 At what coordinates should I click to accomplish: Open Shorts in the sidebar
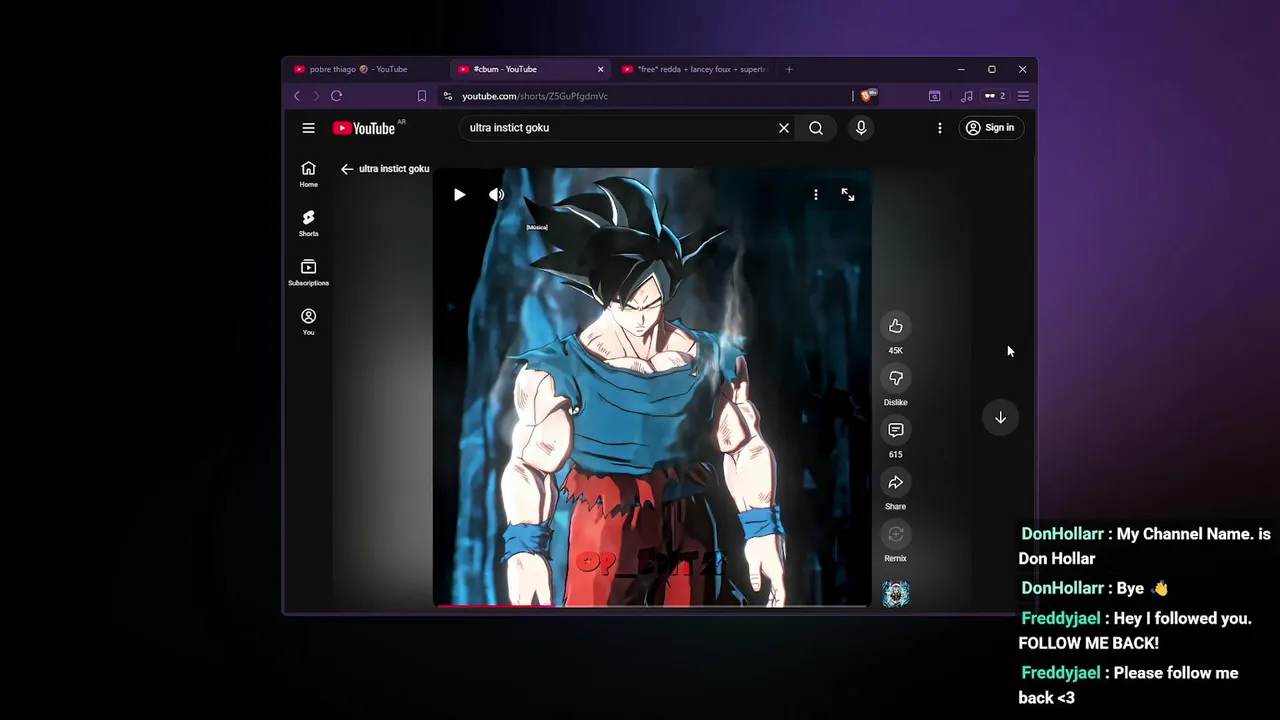(x=308, y=223)
